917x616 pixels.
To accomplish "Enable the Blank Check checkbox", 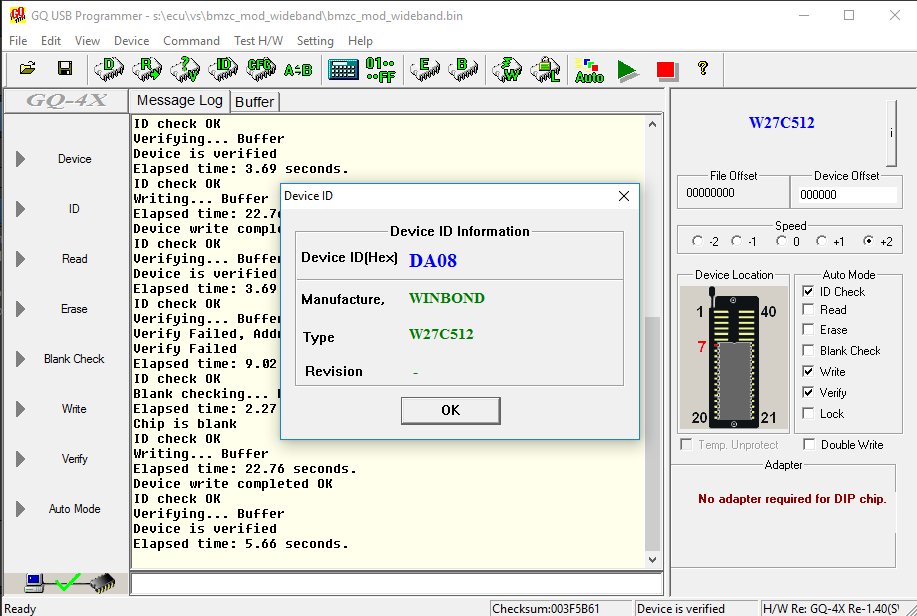I will [x=808, y=350].
